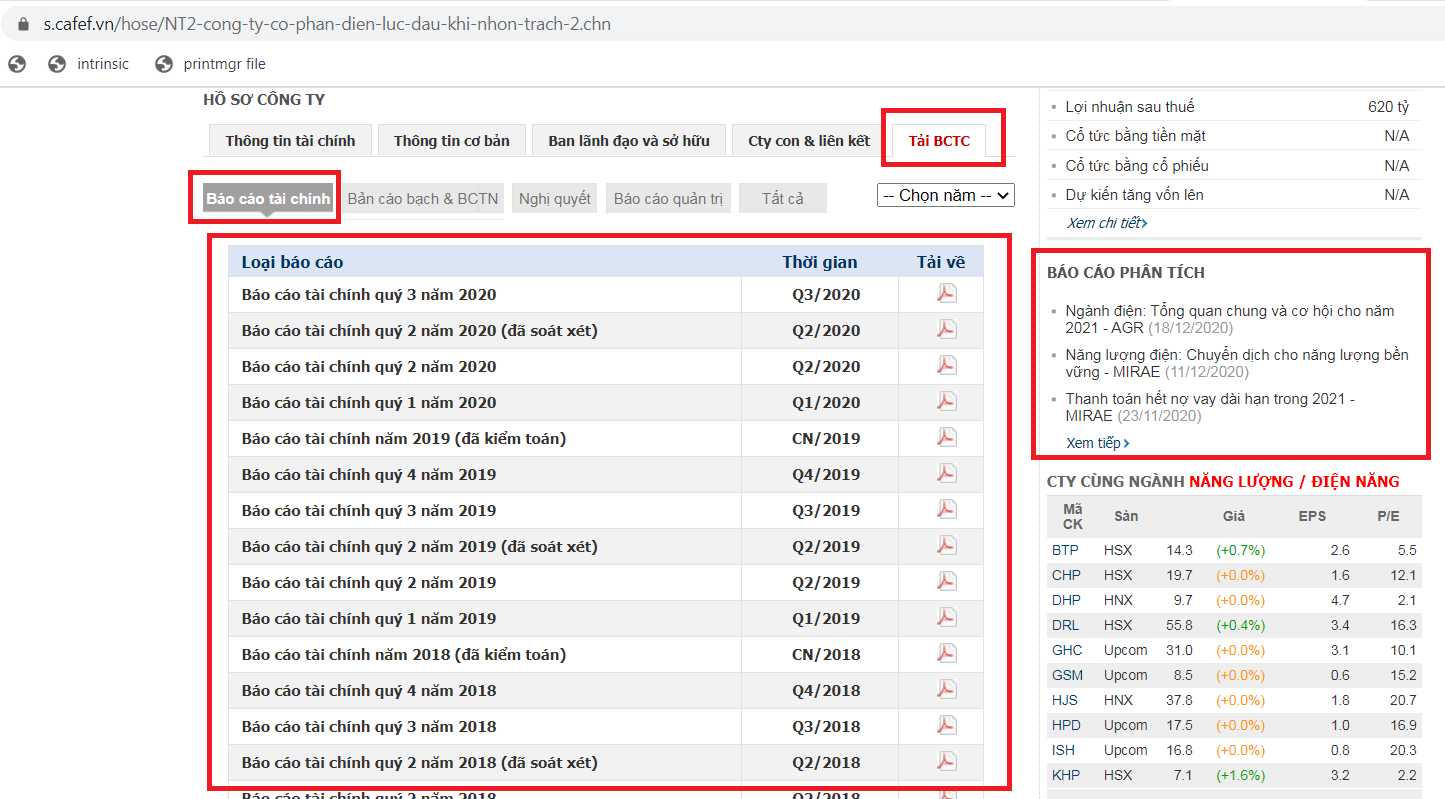Click the site lock icon in address bar

click(x=24, y=24)
